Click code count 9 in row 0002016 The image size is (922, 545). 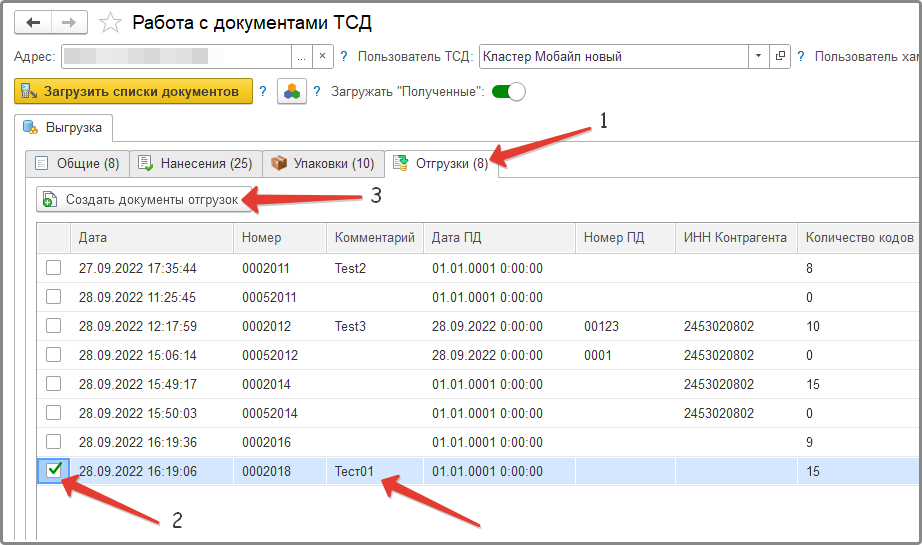pyautogui.click(x=809, y=442)
